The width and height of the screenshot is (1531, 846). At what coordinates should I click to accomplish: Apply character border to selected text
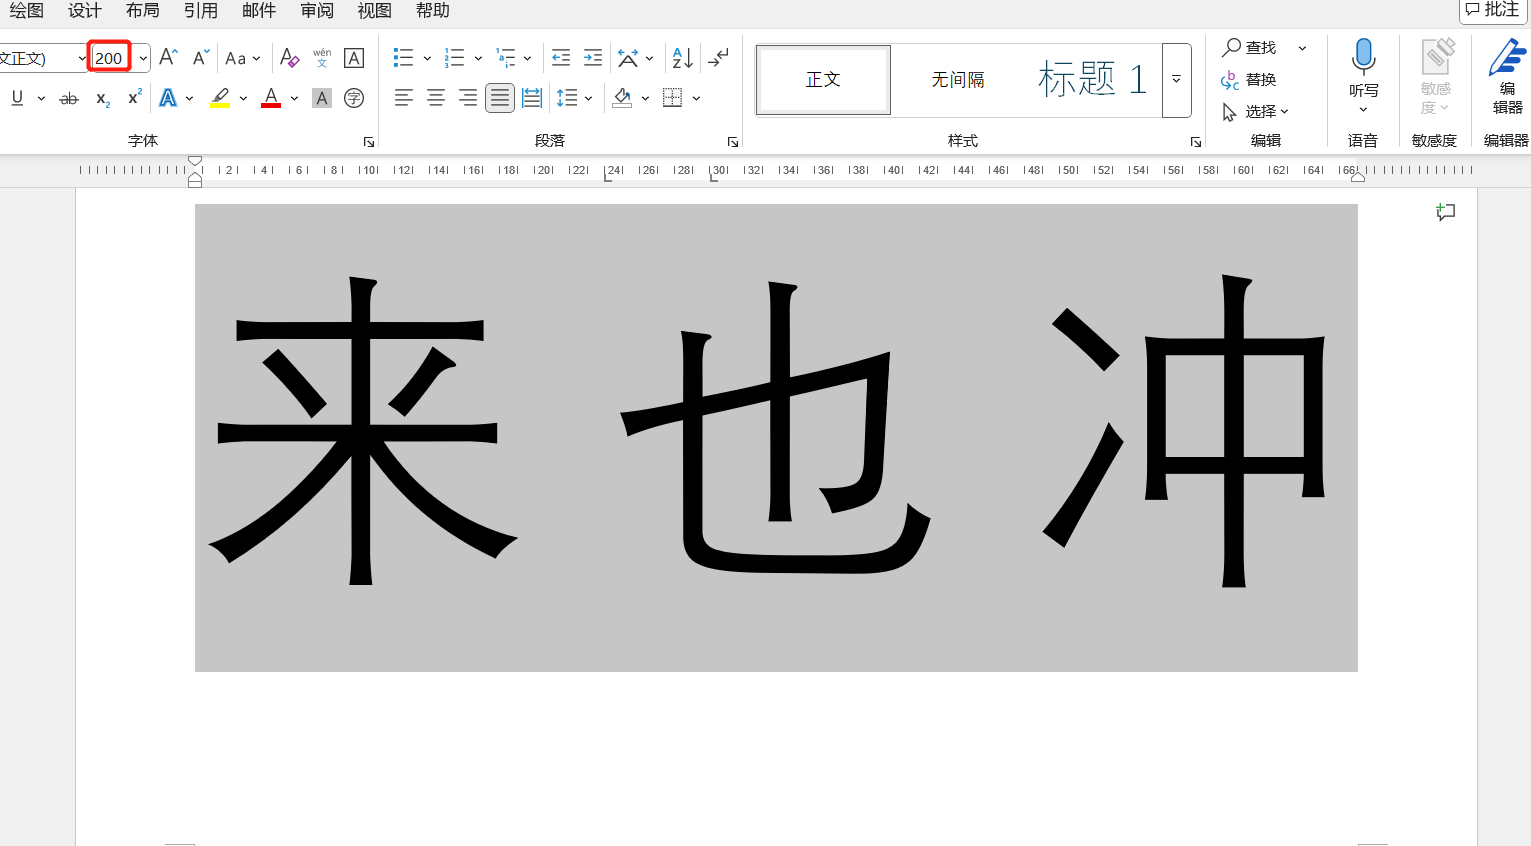[x=354, y=58]
